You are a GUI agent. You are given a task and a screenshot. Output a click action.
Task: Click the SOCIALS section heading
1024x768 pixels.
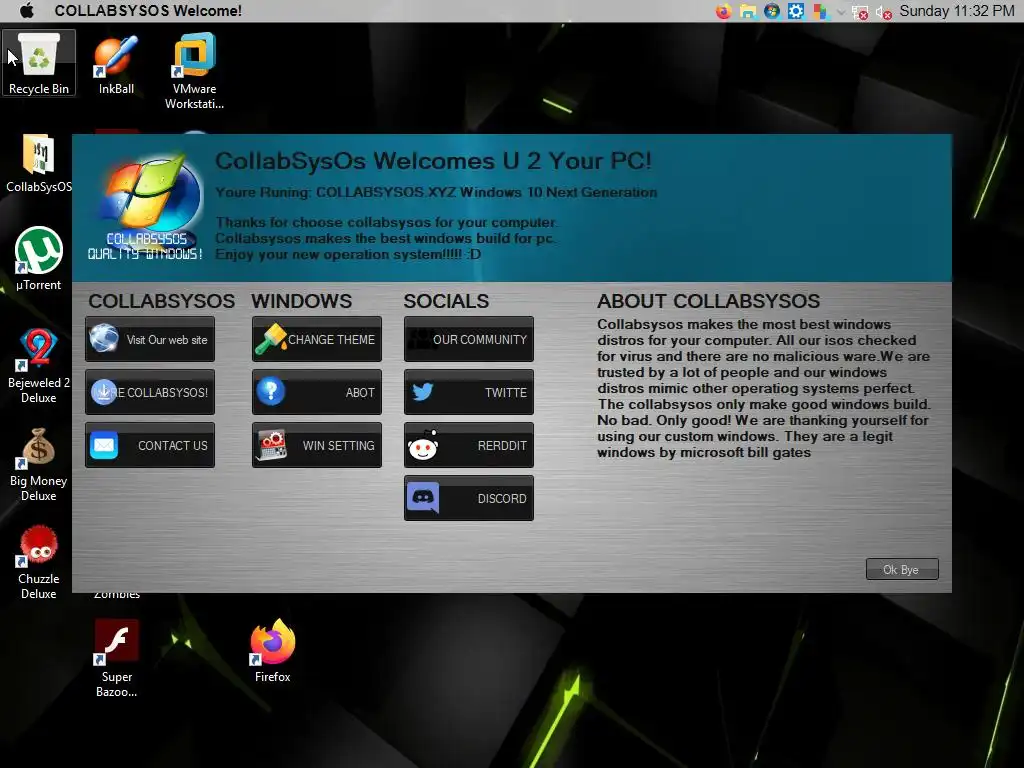(446, 301)
